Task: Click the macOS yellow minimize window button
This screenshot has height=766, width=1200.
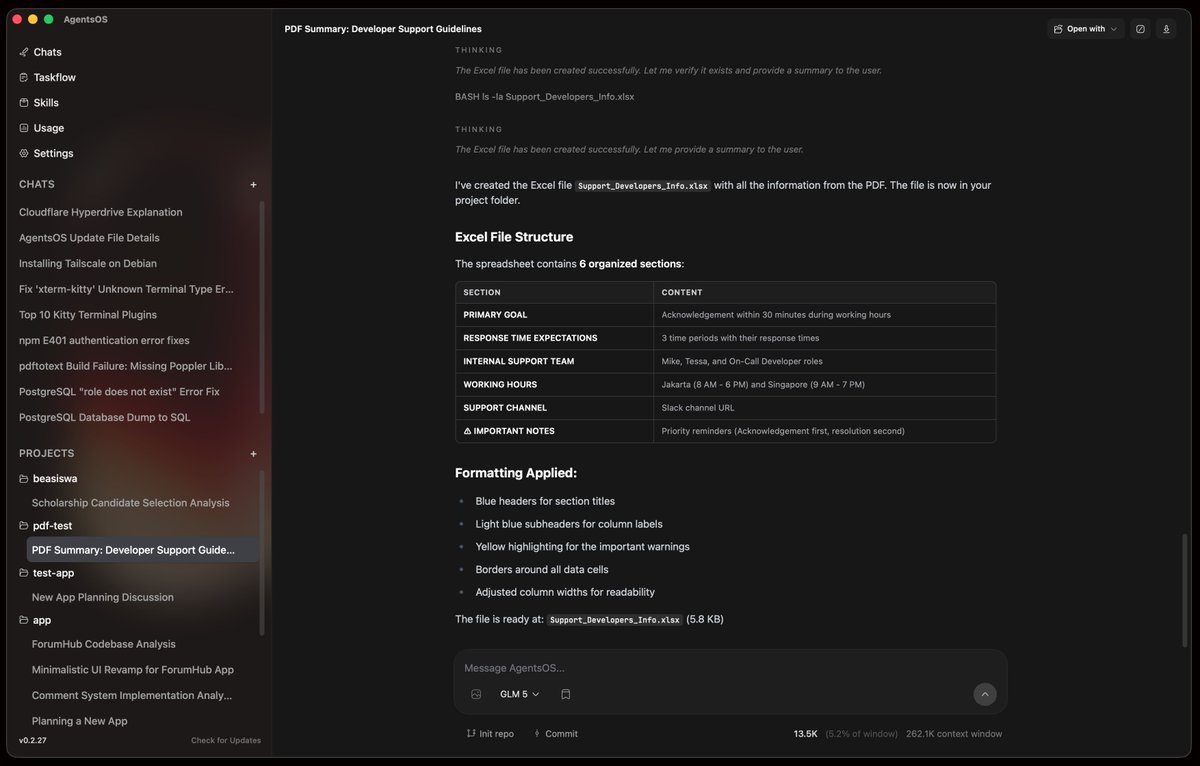Action: pyautogui.click(x=33, y=19)
